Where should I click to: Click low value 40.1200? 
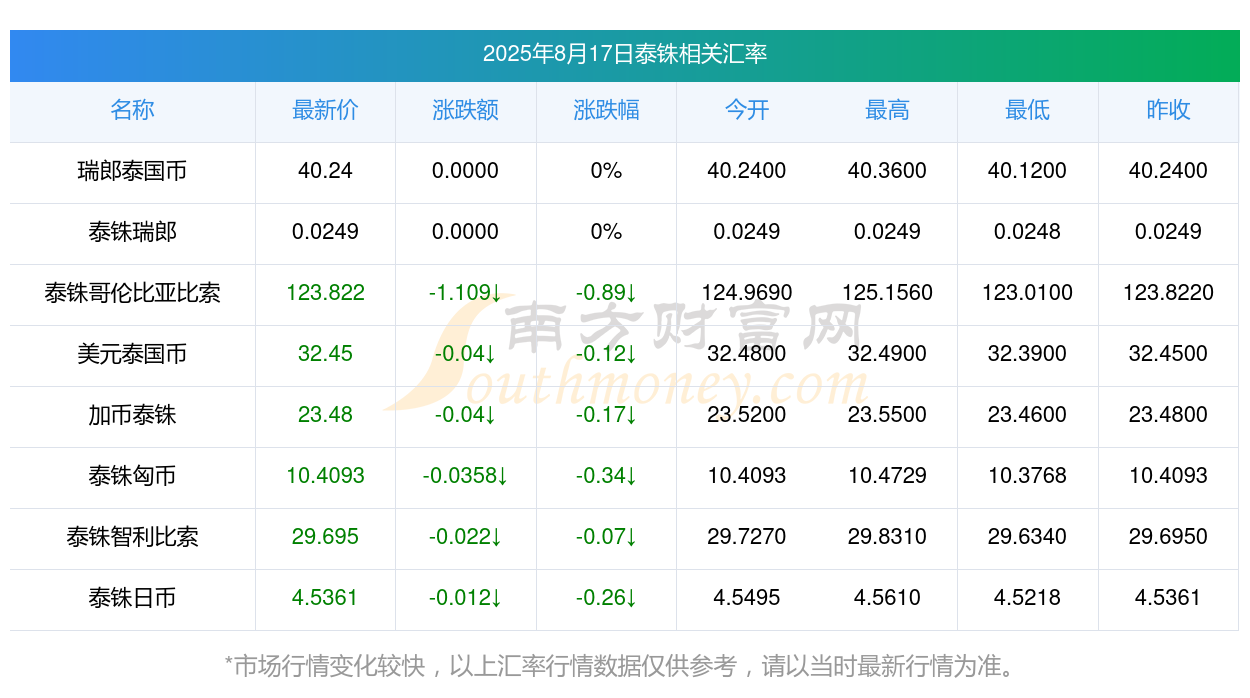tap(1027, 171)
